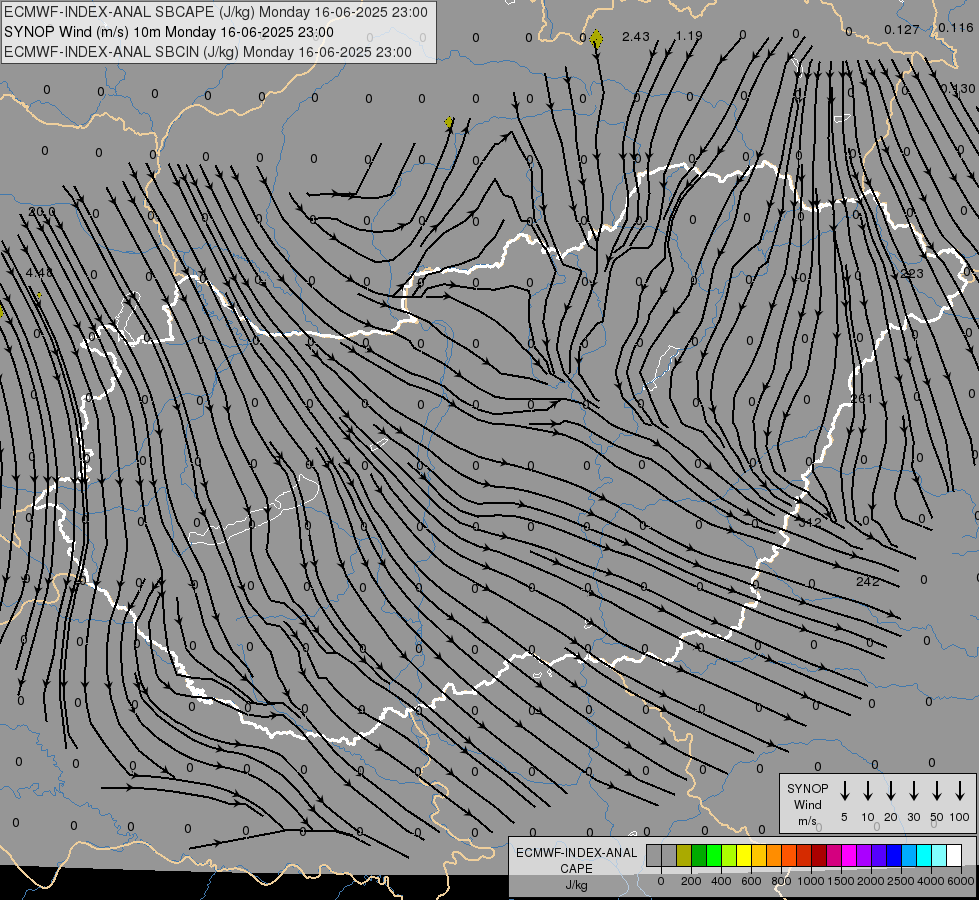Click the map value 261
The image size is (979, 900).
coord(862,398)
